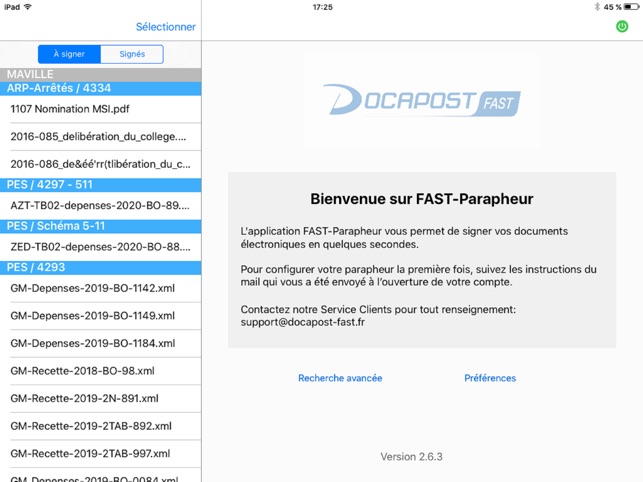Tap the Sélectionner button

pos(165,27)
